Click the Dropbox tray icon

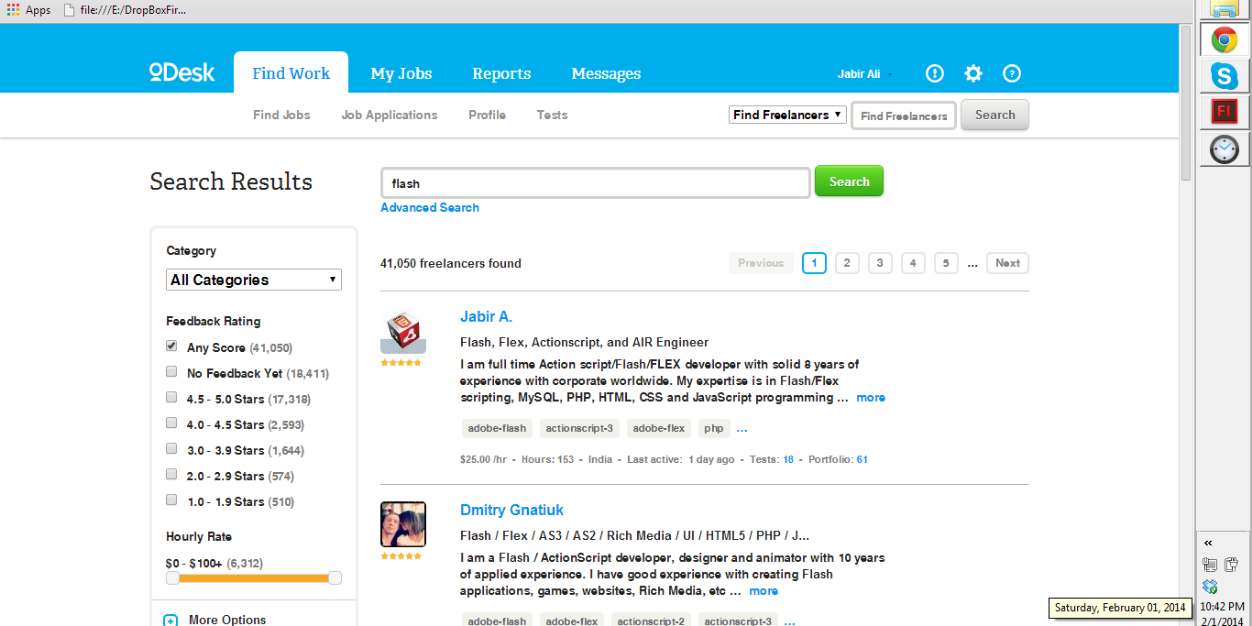coord(1210,586)
